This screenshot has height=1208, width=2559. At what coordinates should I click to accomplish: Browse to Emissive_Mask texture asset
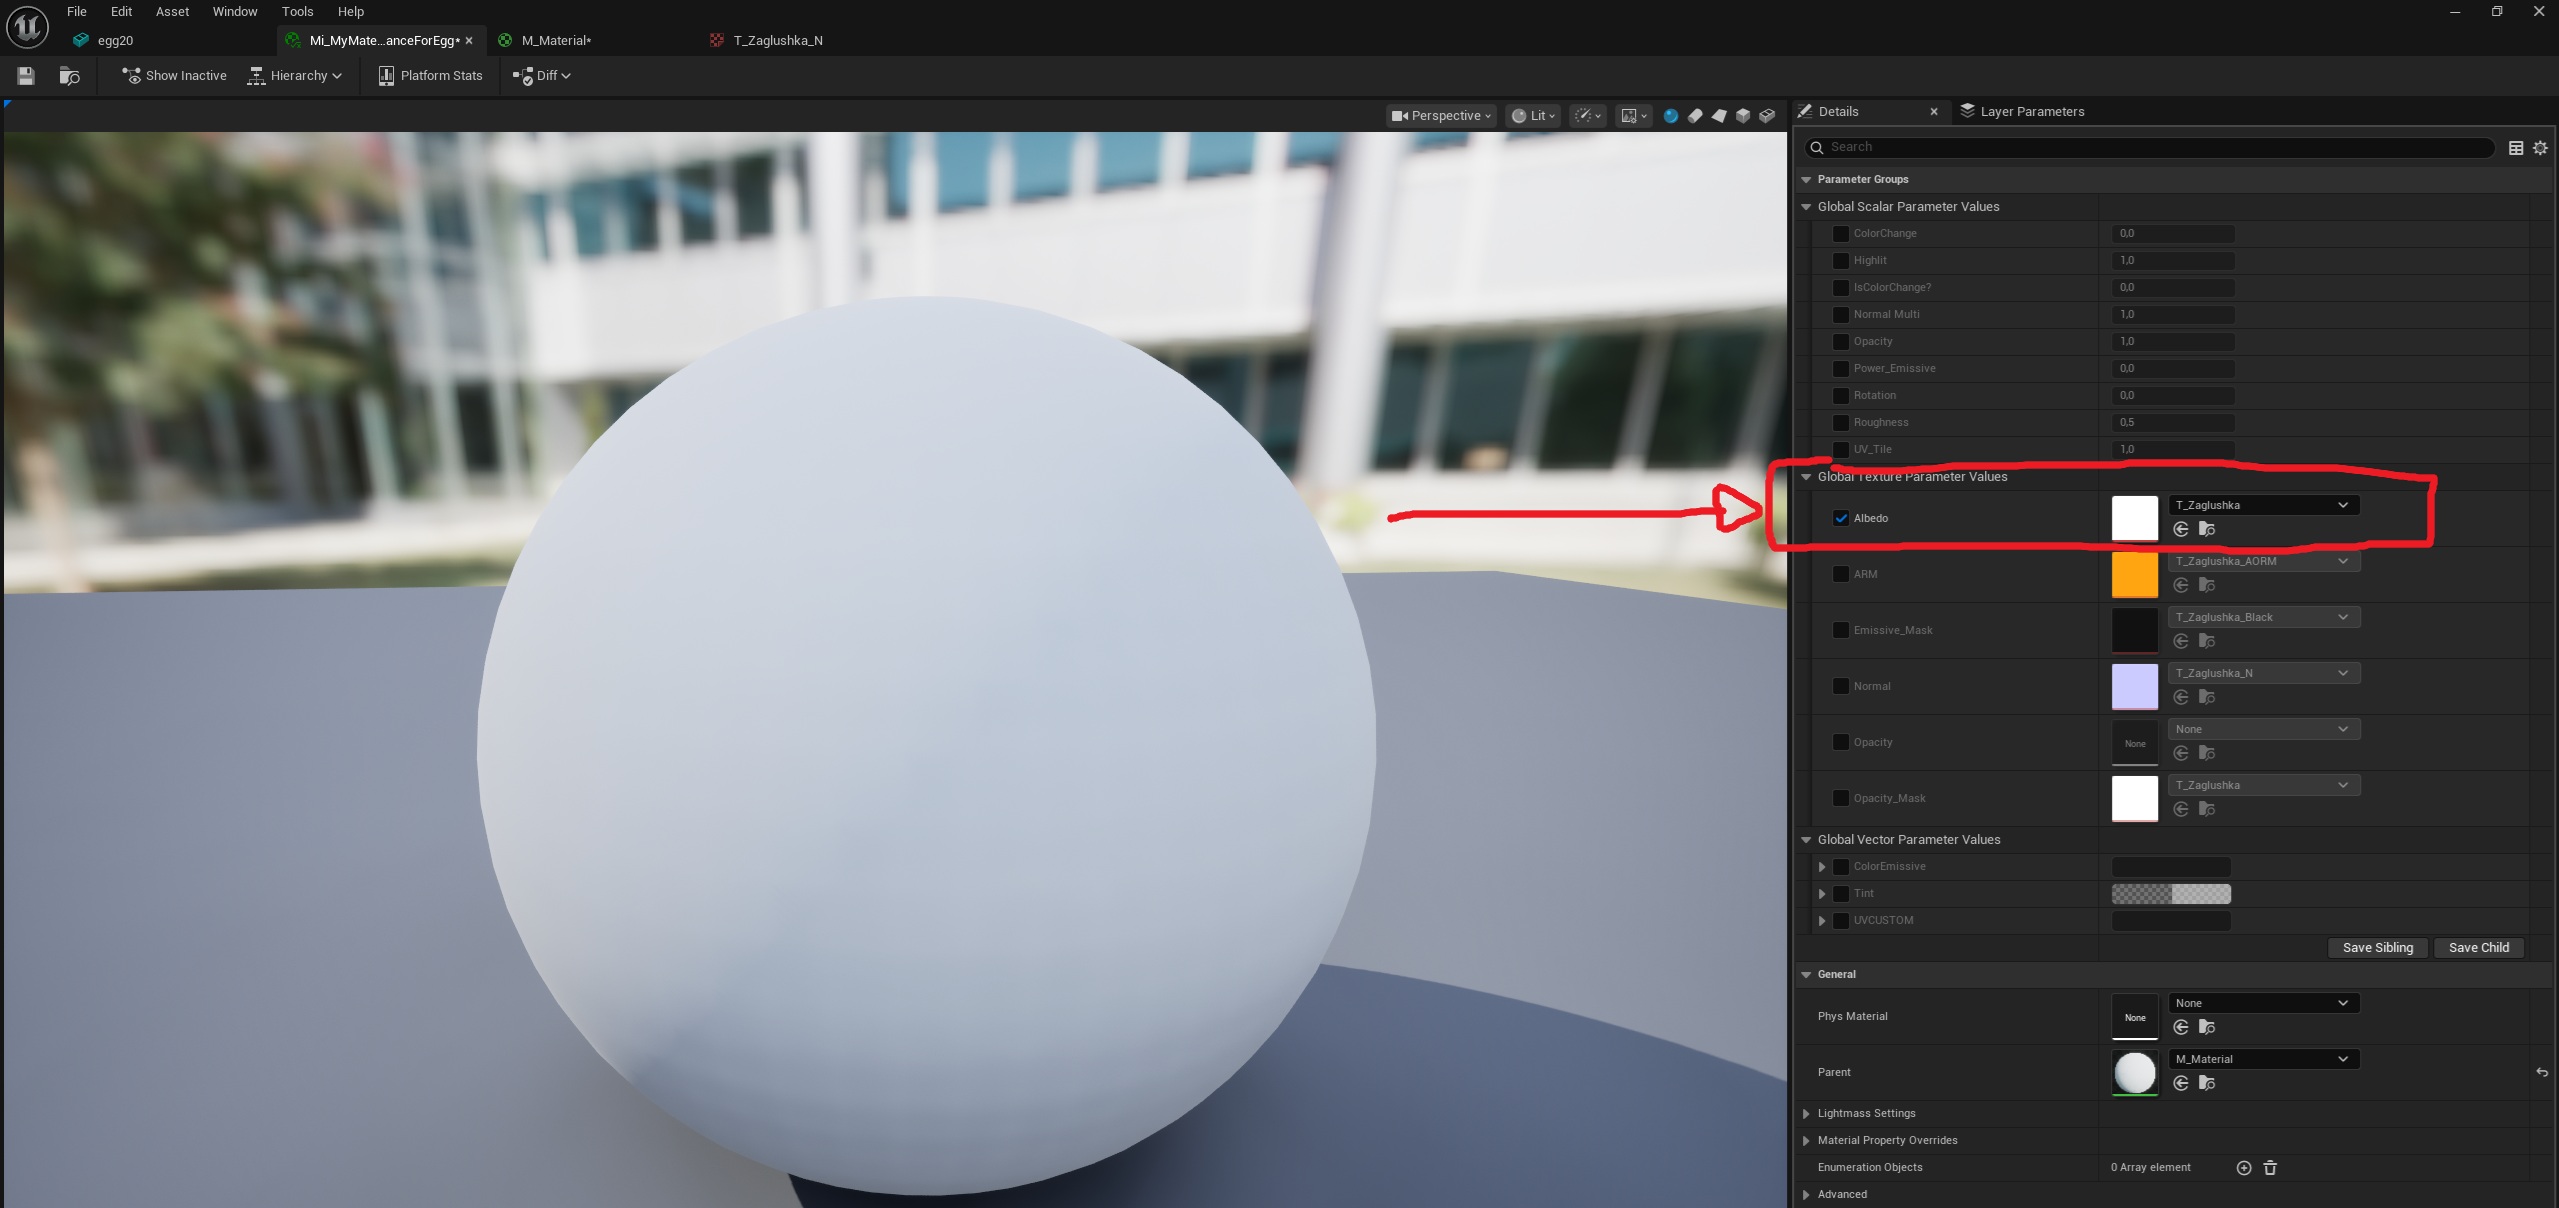click(x=2207, y=641)
